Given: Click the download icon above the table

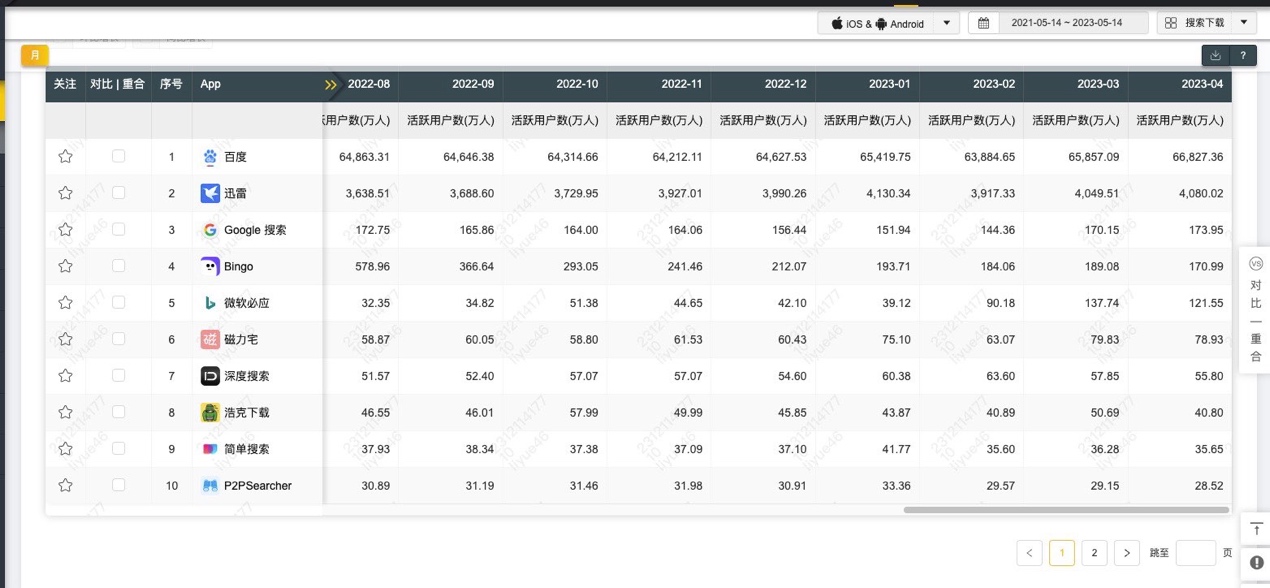Looking at the screenshot, I should [1215, 56].
